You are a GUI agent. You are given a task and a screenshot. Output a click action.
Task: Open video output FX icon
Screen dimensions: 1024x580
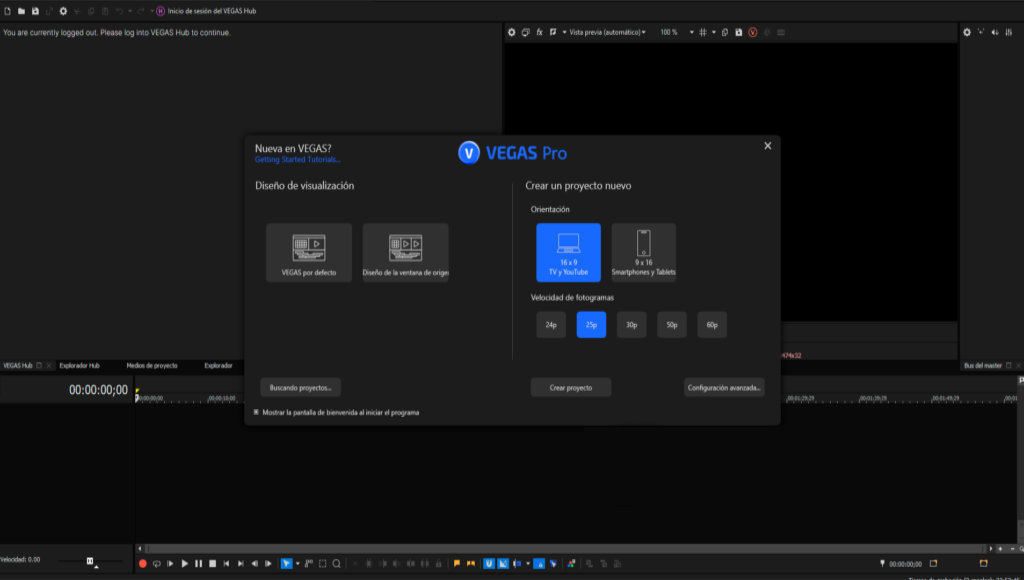(x=539, y=32)
